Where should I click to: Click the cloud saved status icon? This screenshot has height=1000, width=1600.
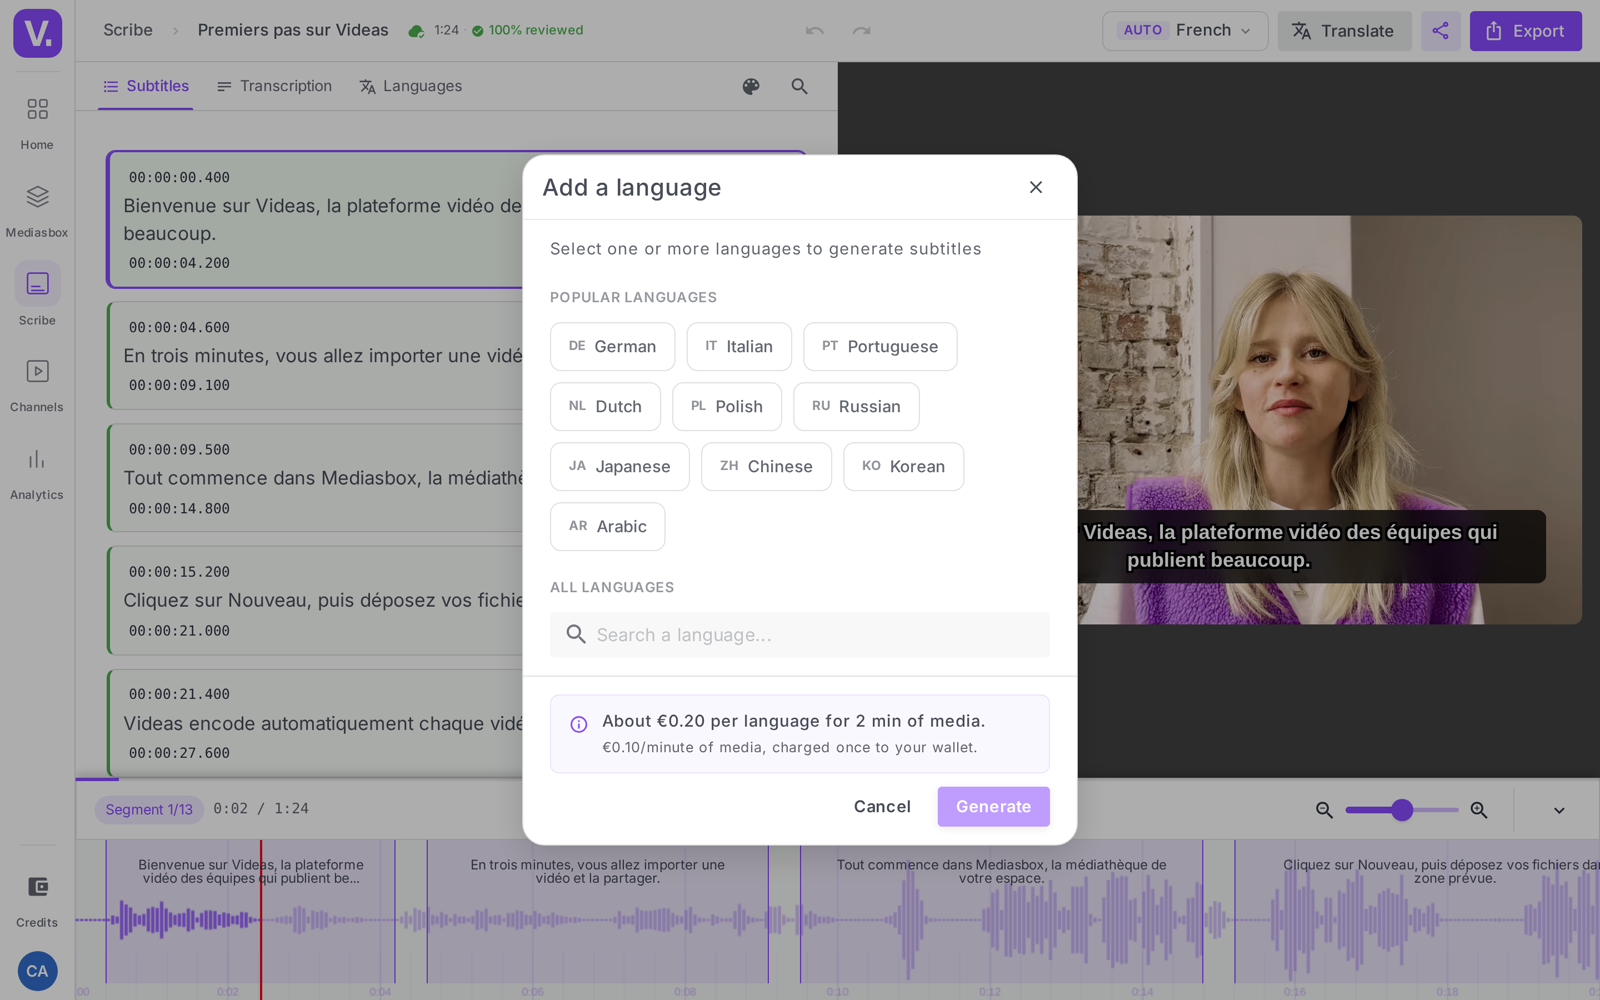tap(416, 31)
